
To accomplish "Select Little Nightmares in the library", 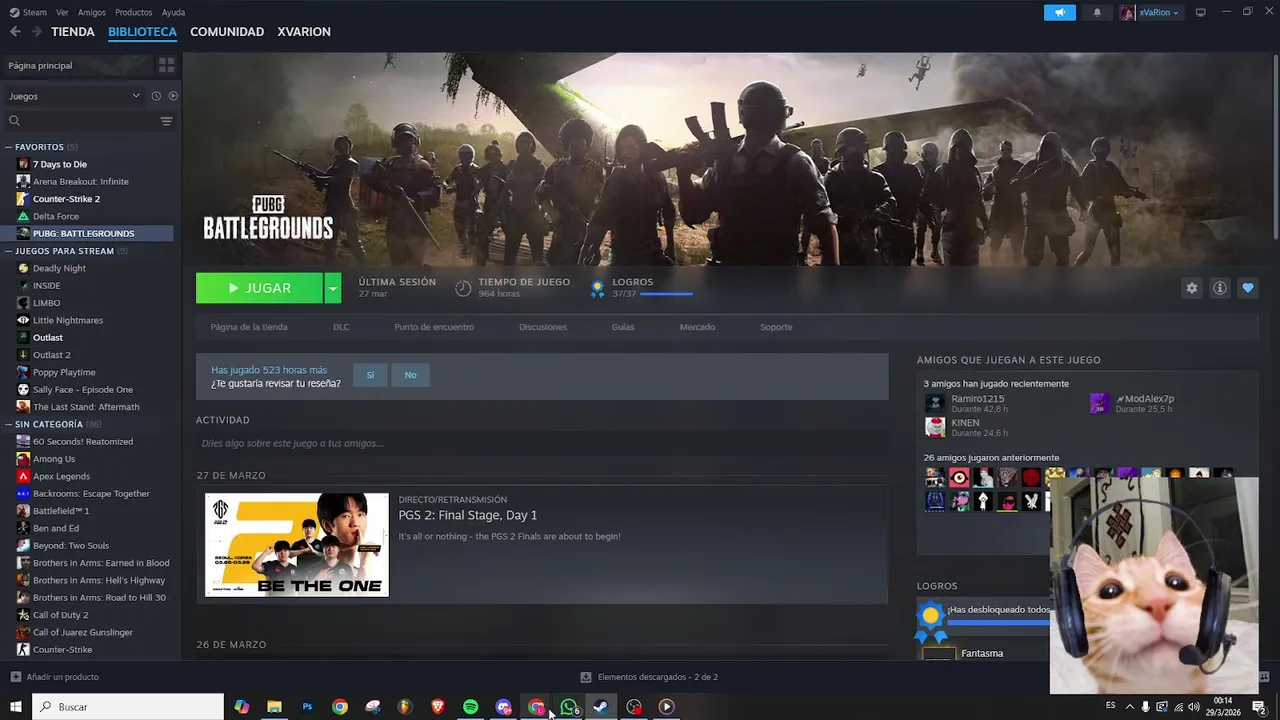I will pos(68,320).
